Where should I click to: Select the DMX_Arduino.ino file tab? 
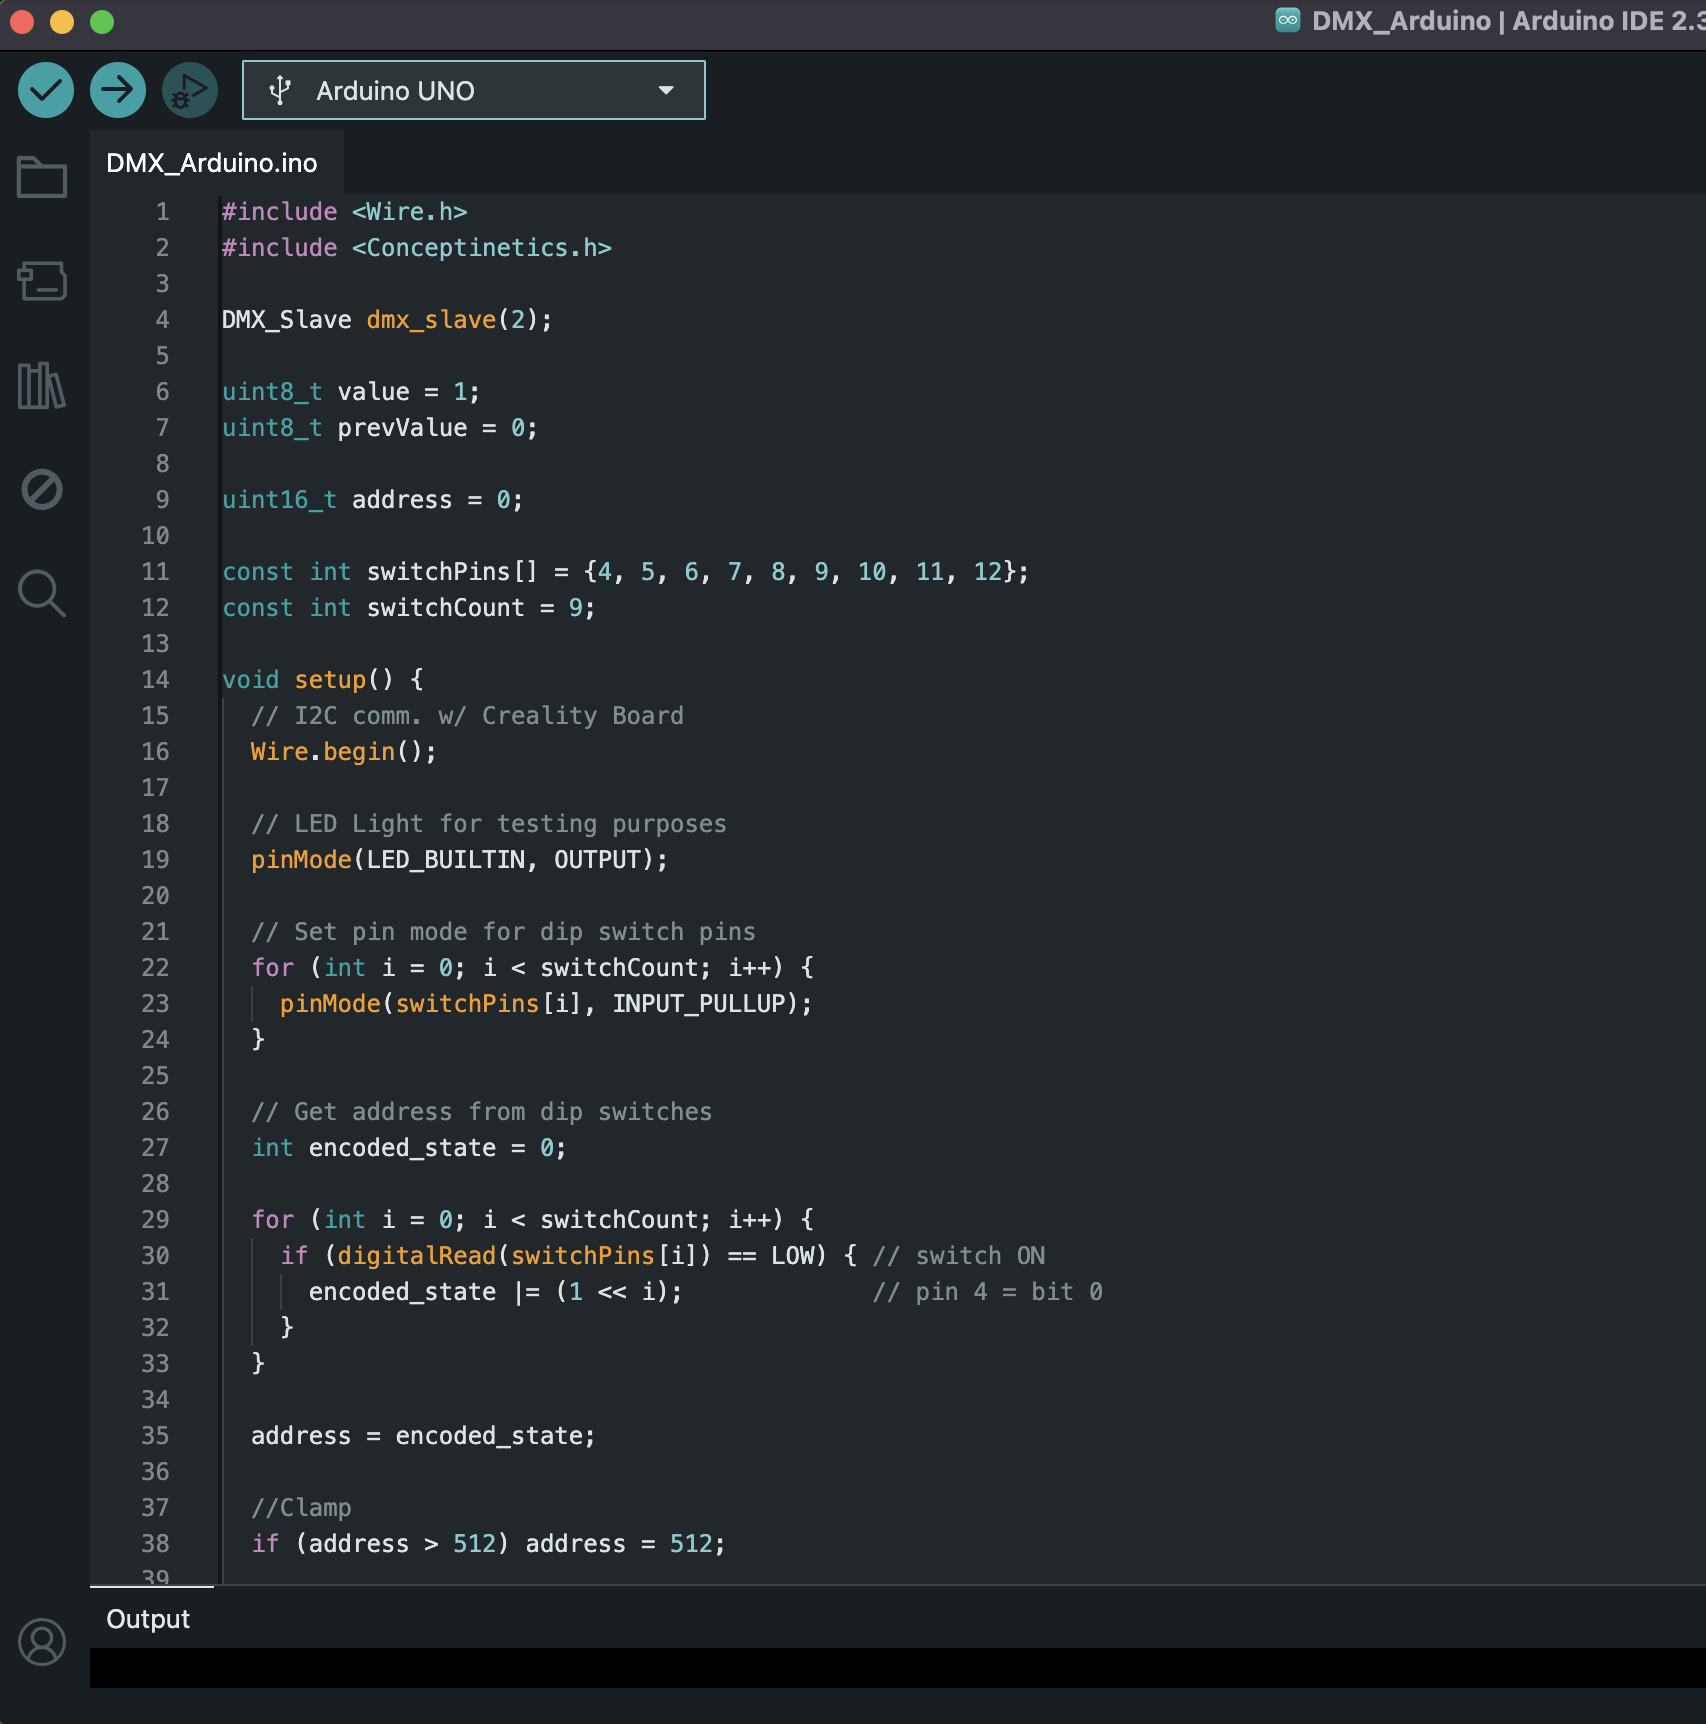(x=212, y=163)
